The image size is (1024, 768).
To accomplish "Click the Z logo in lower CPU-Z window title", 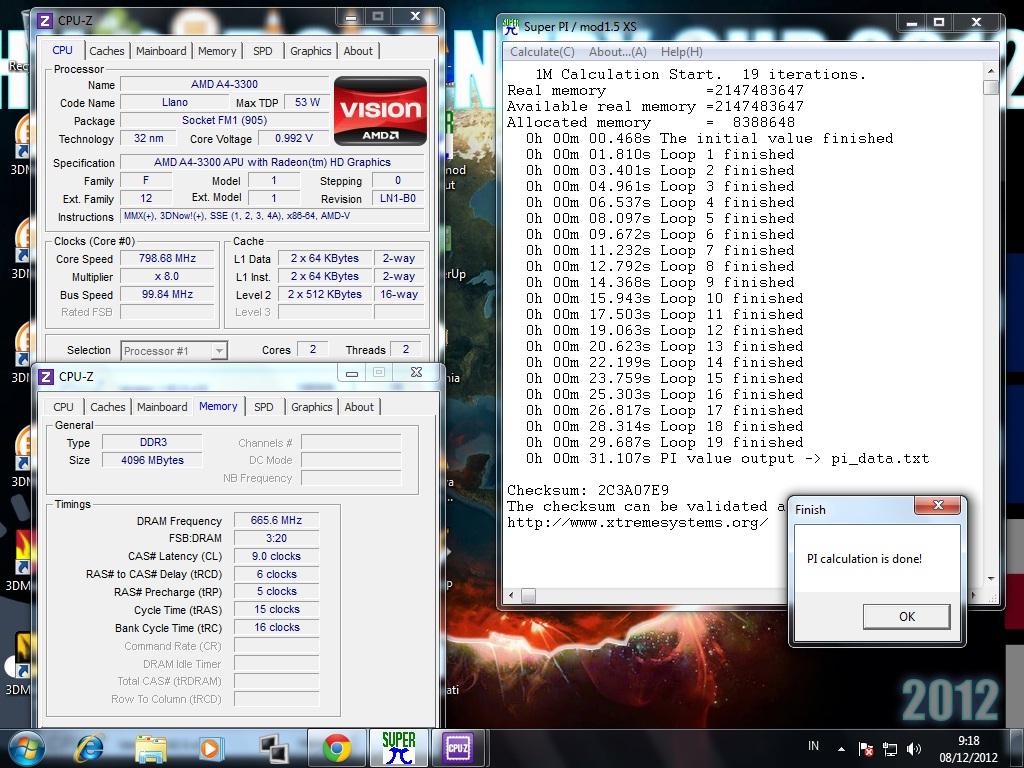I will click(46, 377).
